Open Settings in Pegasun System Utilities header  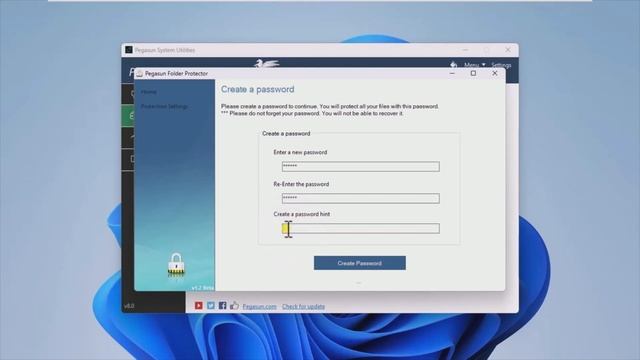tap(501, 65)
